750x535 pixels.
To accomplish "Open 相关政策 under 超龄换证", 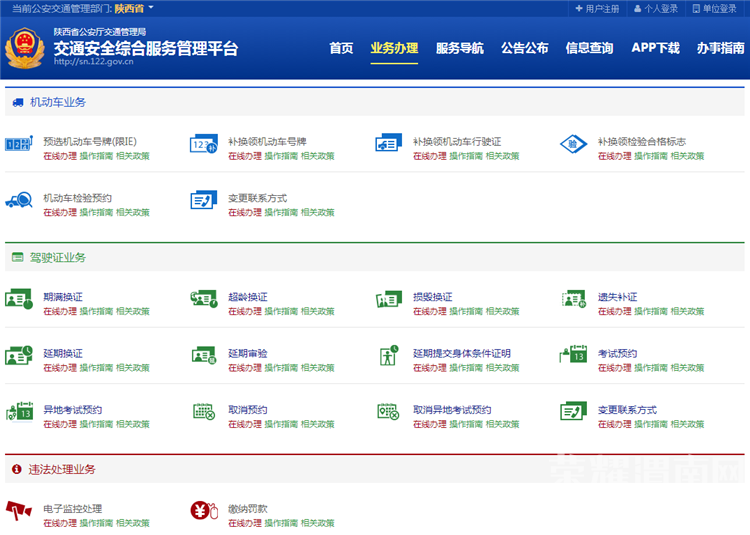I will 317,312.
